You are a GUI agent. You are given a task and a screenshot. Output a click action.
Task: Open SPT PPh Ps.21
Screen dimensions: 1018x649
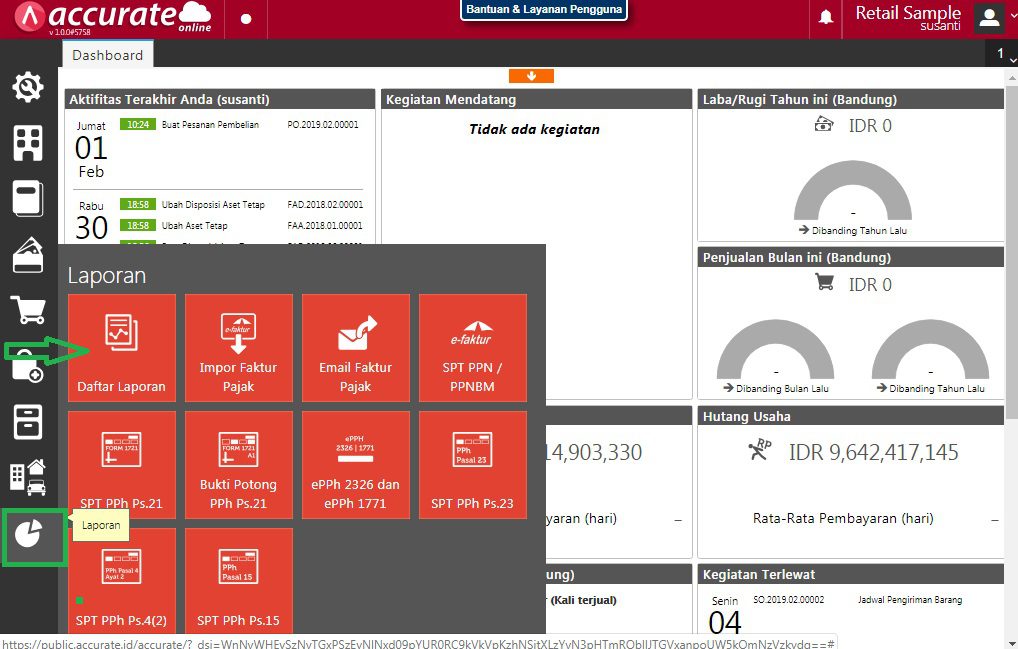121,464
